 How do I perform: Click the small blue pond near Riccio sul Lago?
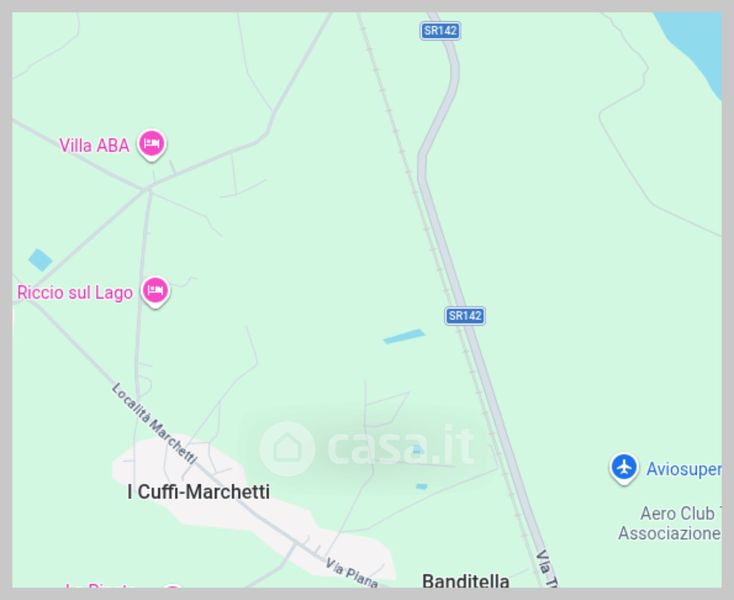[x=40, y=260]
